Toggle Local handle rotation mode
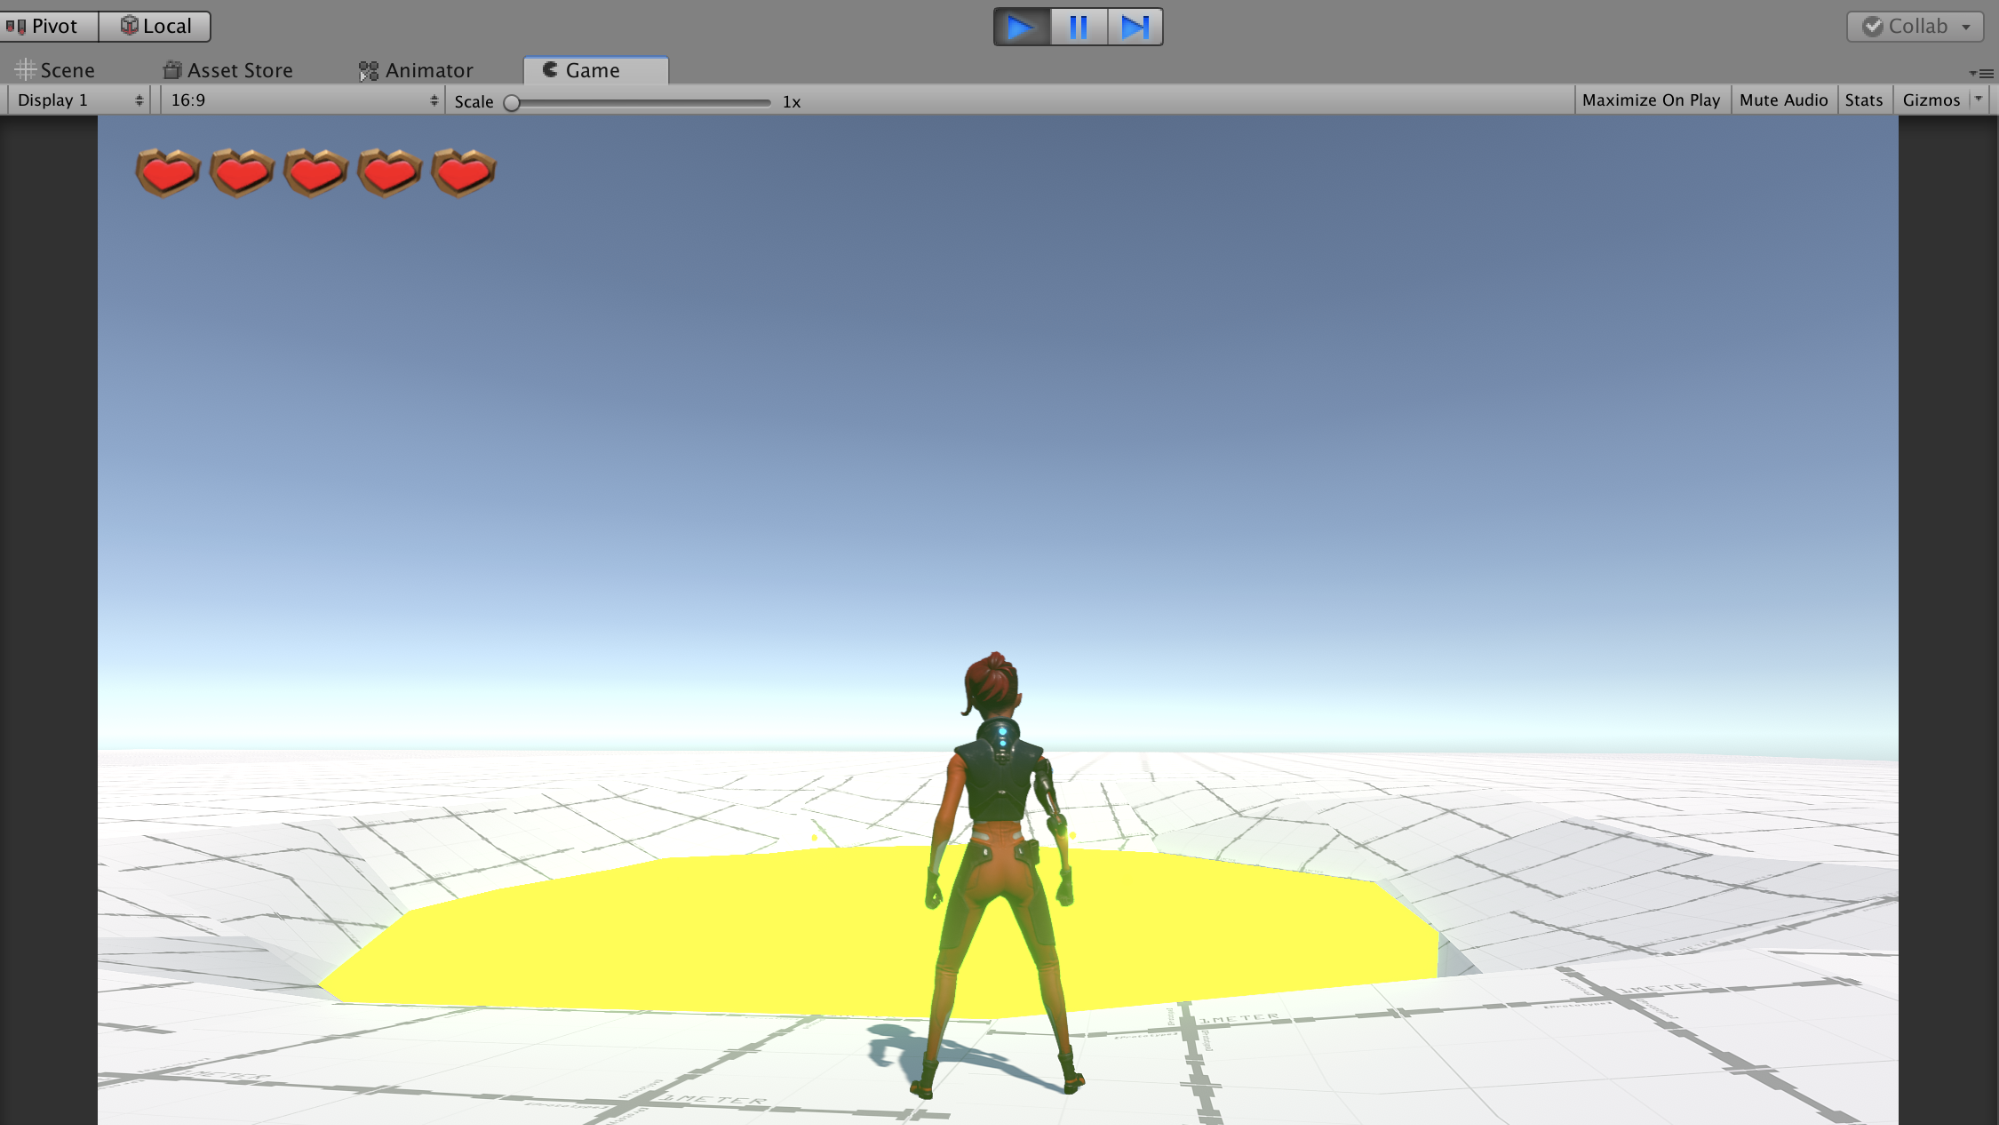 click(156, 26)
